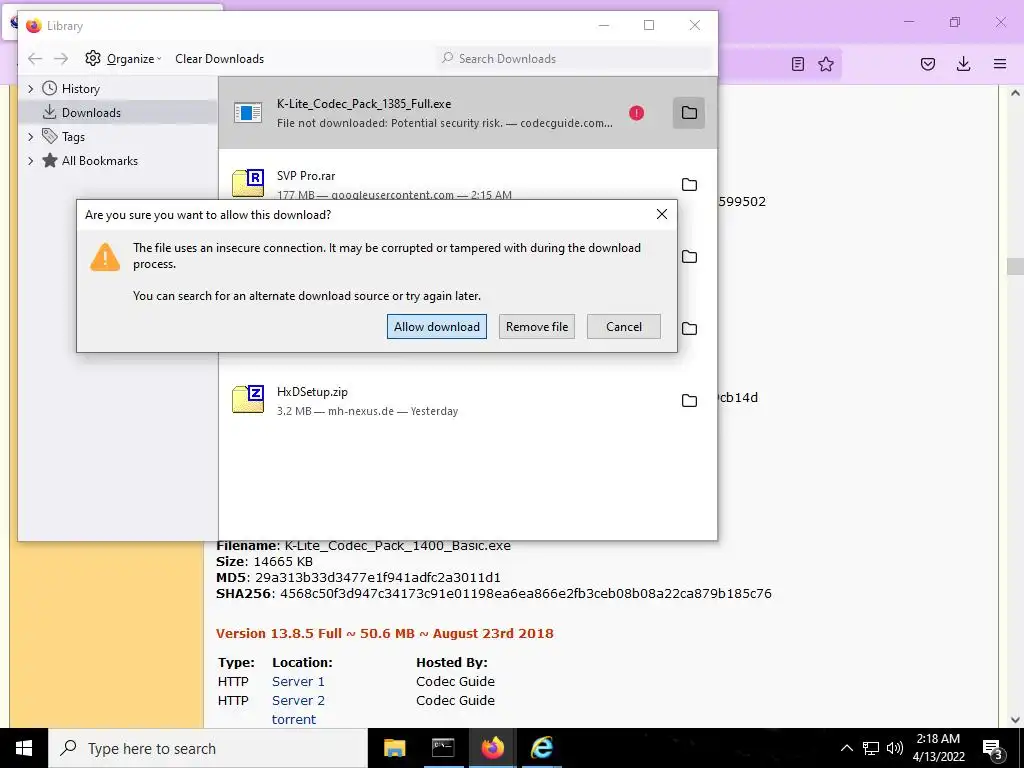1024x768 pixels.
Task: Toggle reader view in Firefox toolbar
Action: [x=797, y=64]
